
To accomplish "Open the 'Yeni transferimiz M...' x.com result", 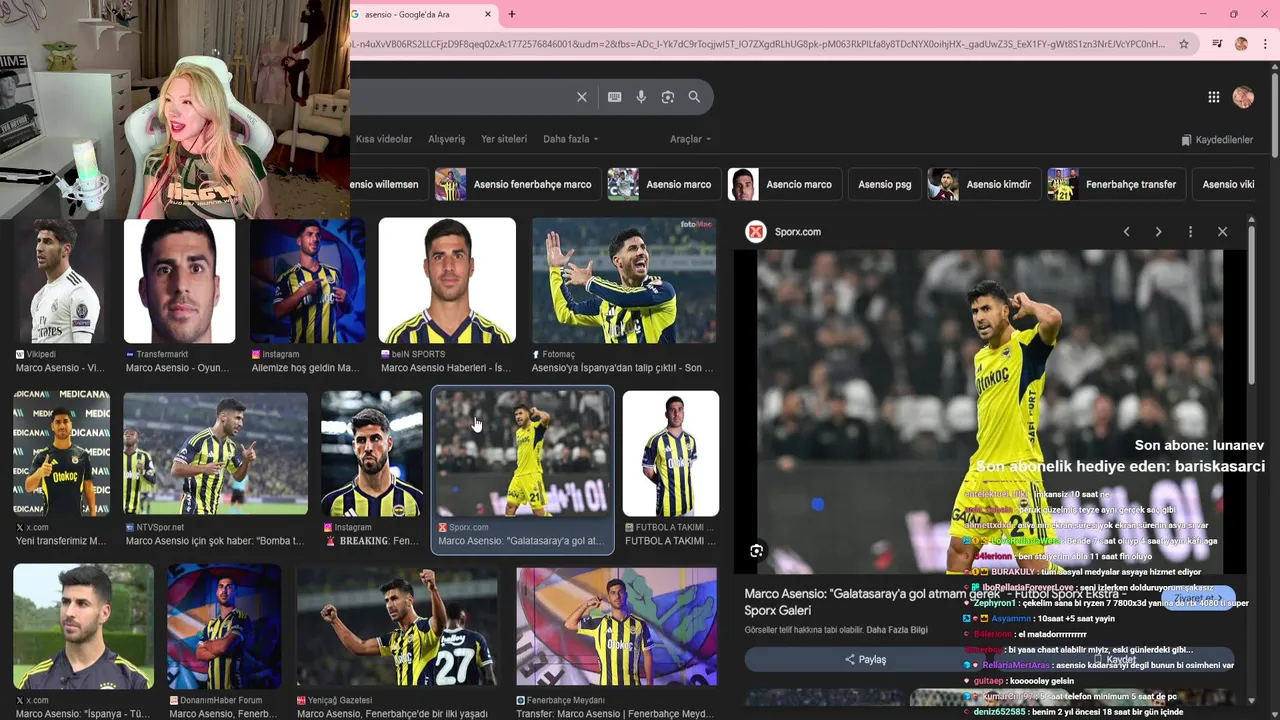I will point(61,454).
